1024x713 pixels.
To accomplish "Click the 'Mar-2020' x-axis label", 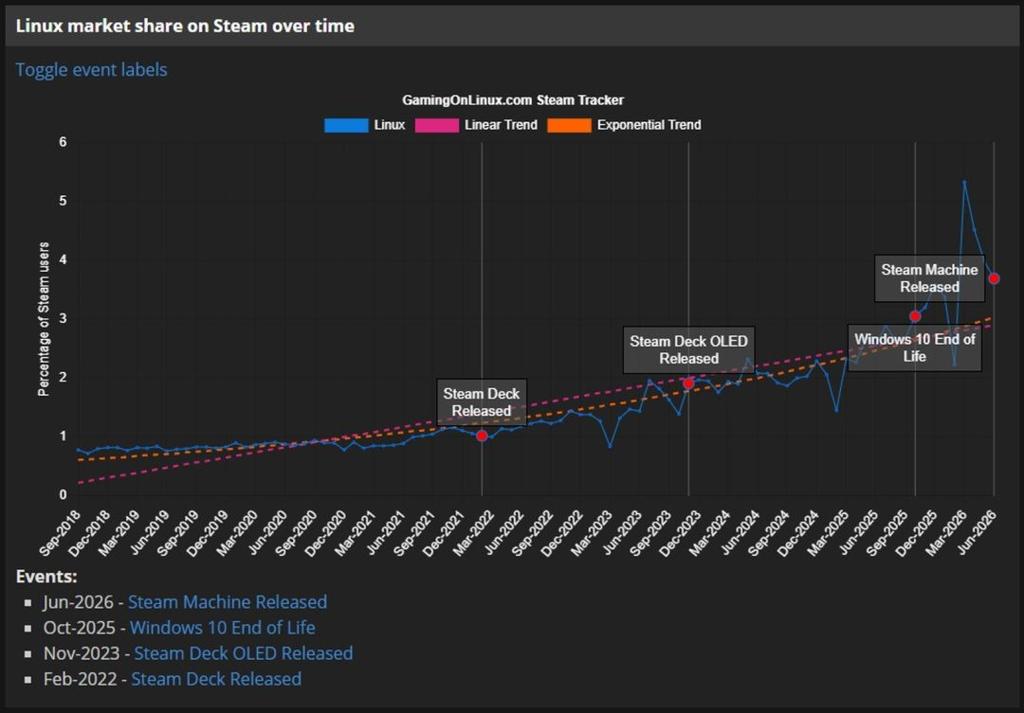I will coord(237,532).
